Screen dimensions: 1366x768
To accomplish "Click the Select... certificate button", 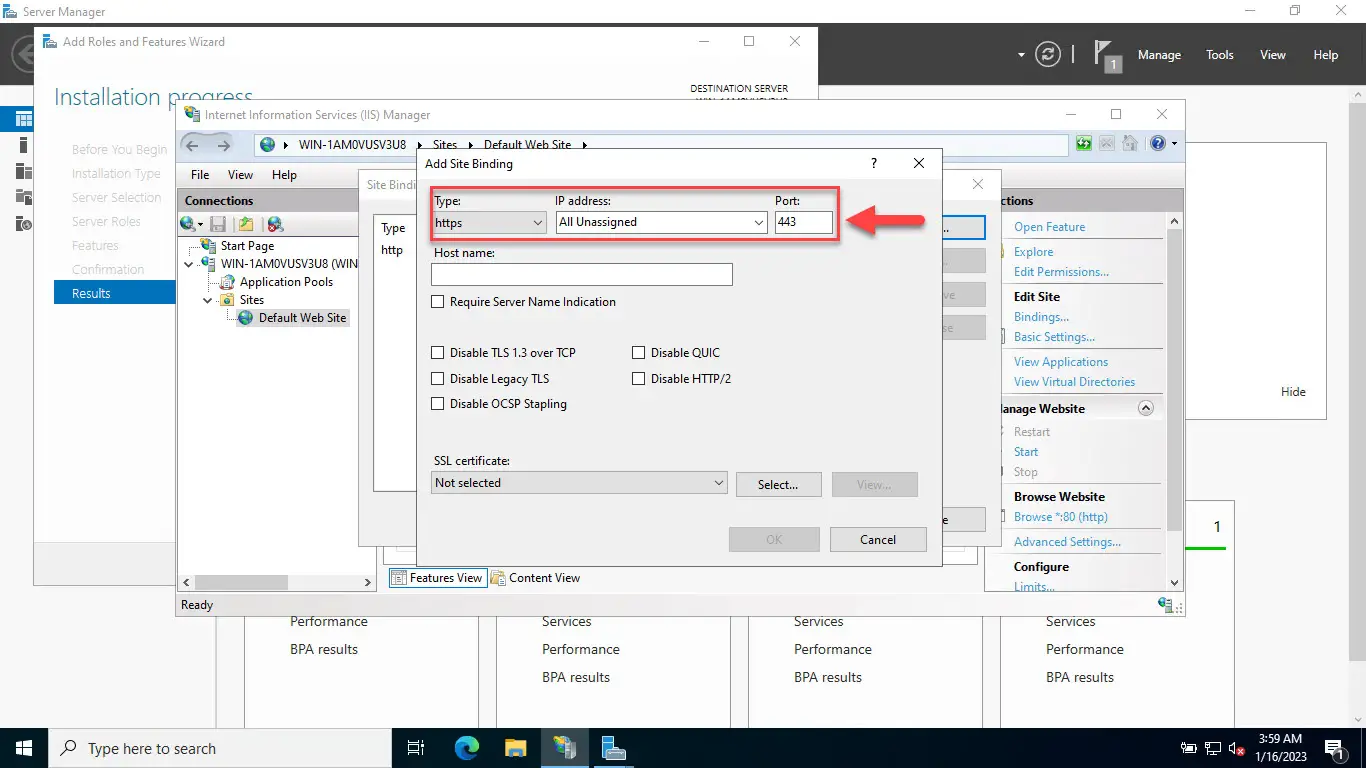I will click(778, 485).
